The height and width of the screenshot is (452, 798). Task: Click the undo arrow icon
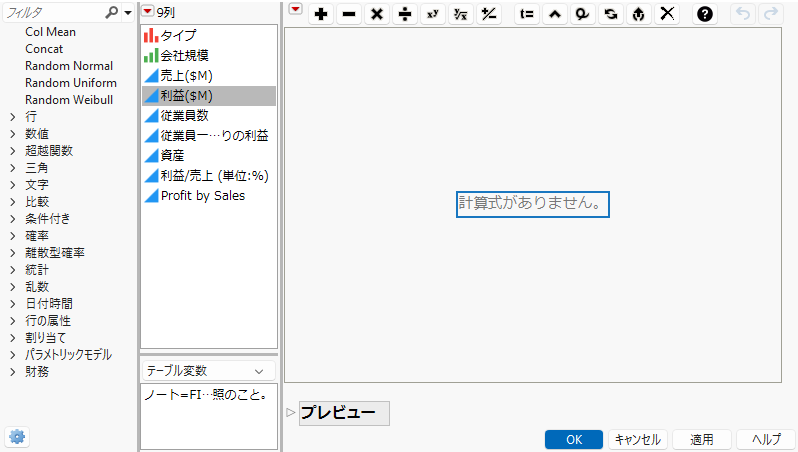tap(743, 14)
